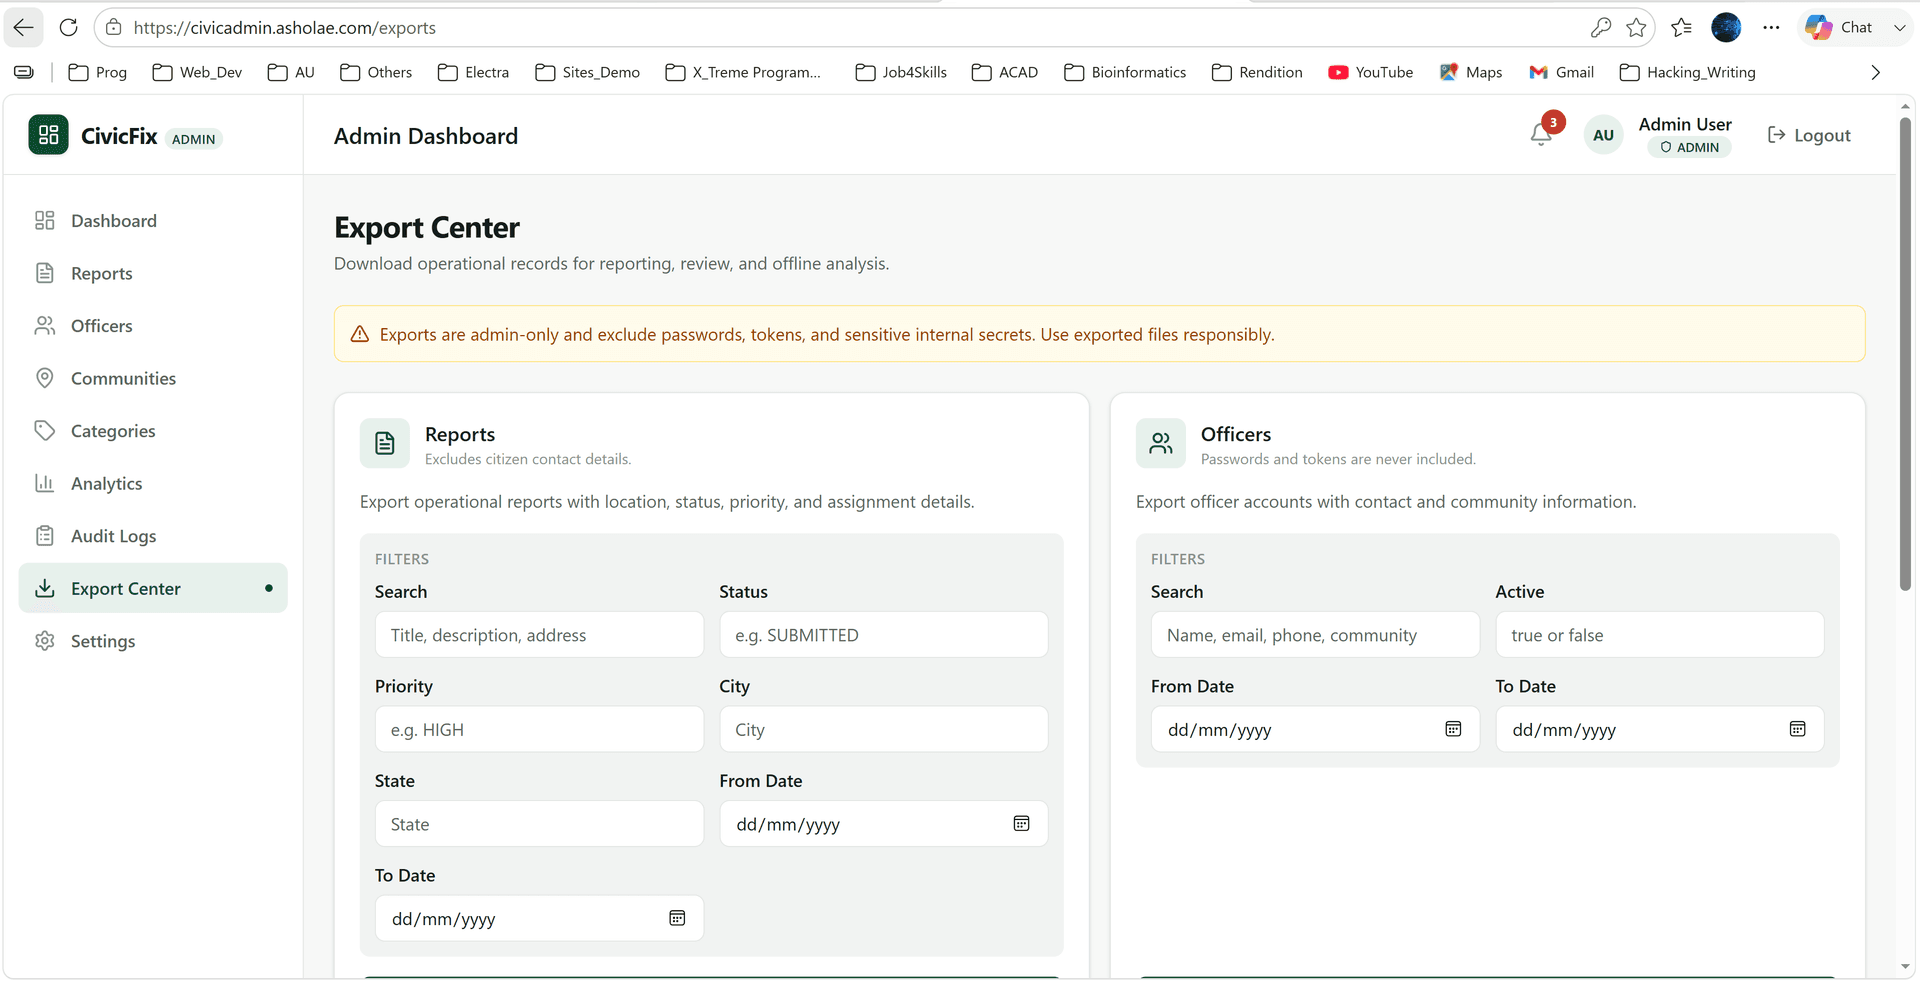Open Communities in the sidebar
The width and height of the screenshot is (1920, 981).
pos(153,378)
